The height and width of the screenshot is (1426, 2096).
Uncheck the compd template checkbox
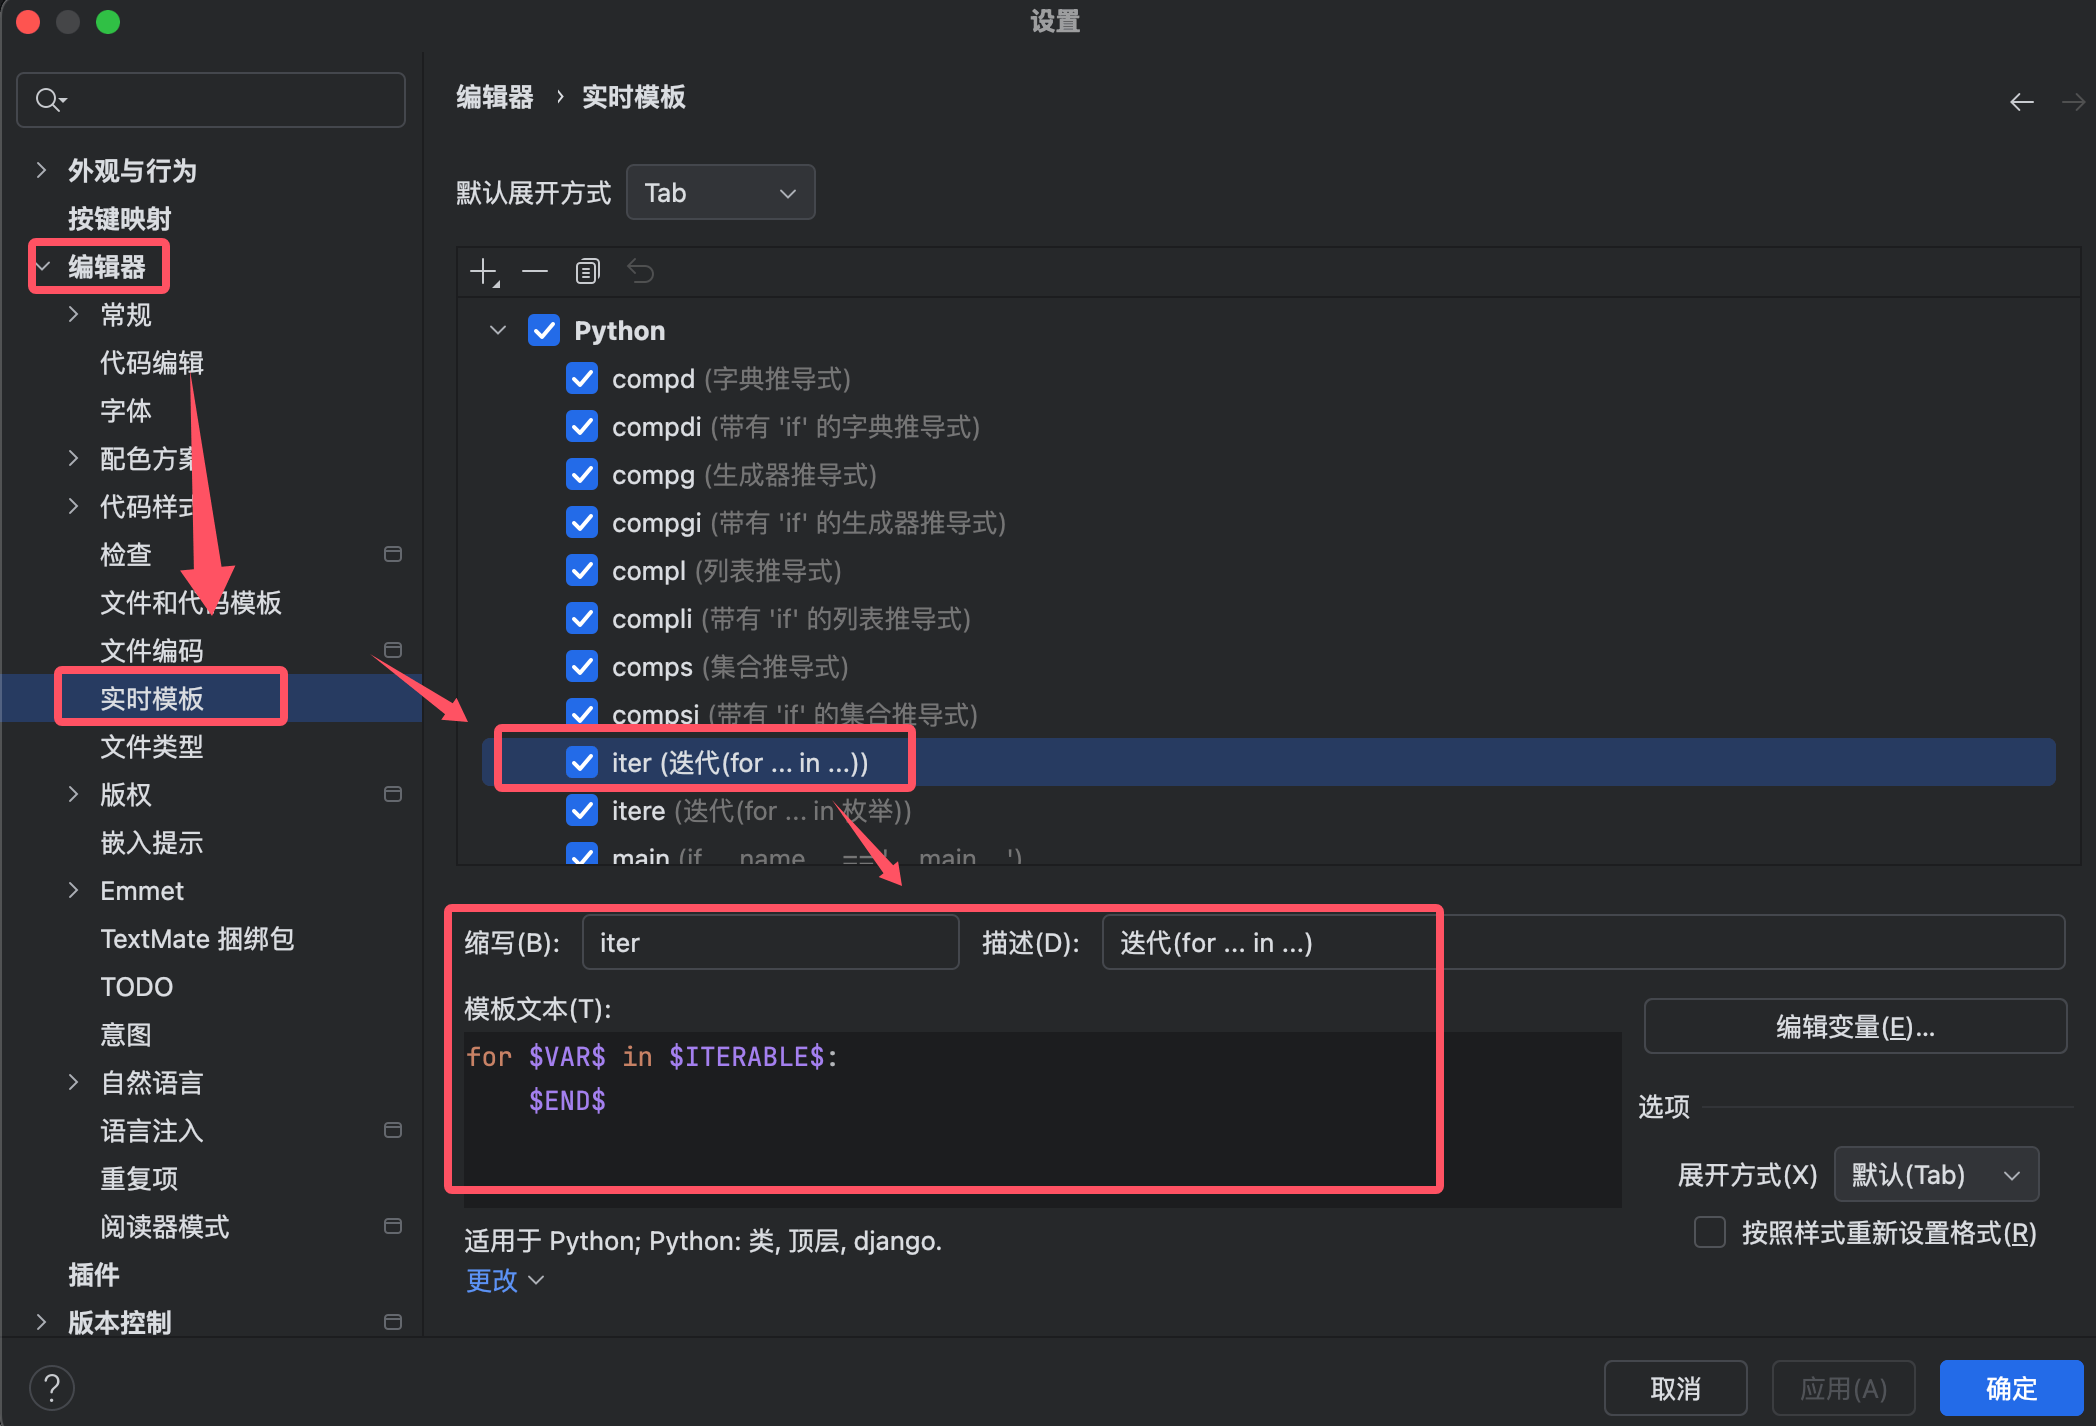[582, 379]
